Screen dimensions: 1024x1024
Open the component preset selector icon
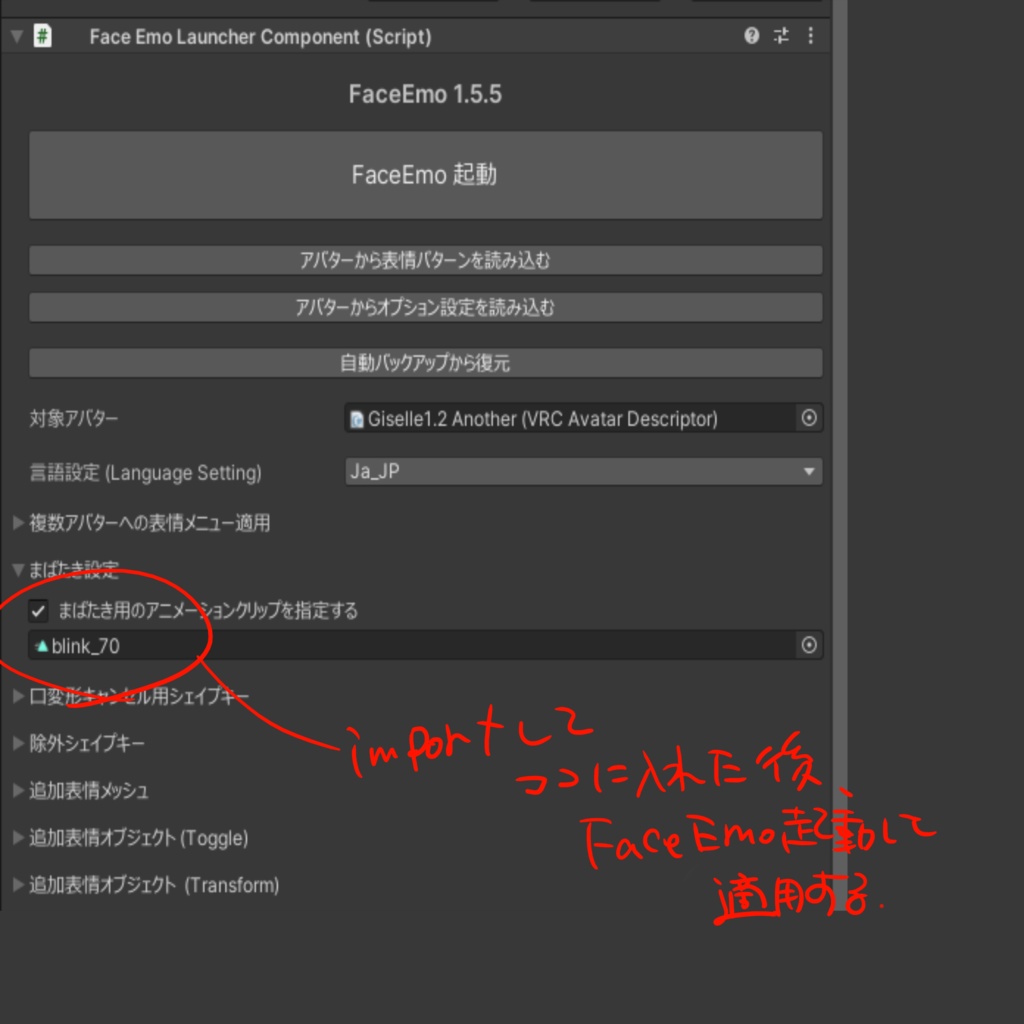781,35
